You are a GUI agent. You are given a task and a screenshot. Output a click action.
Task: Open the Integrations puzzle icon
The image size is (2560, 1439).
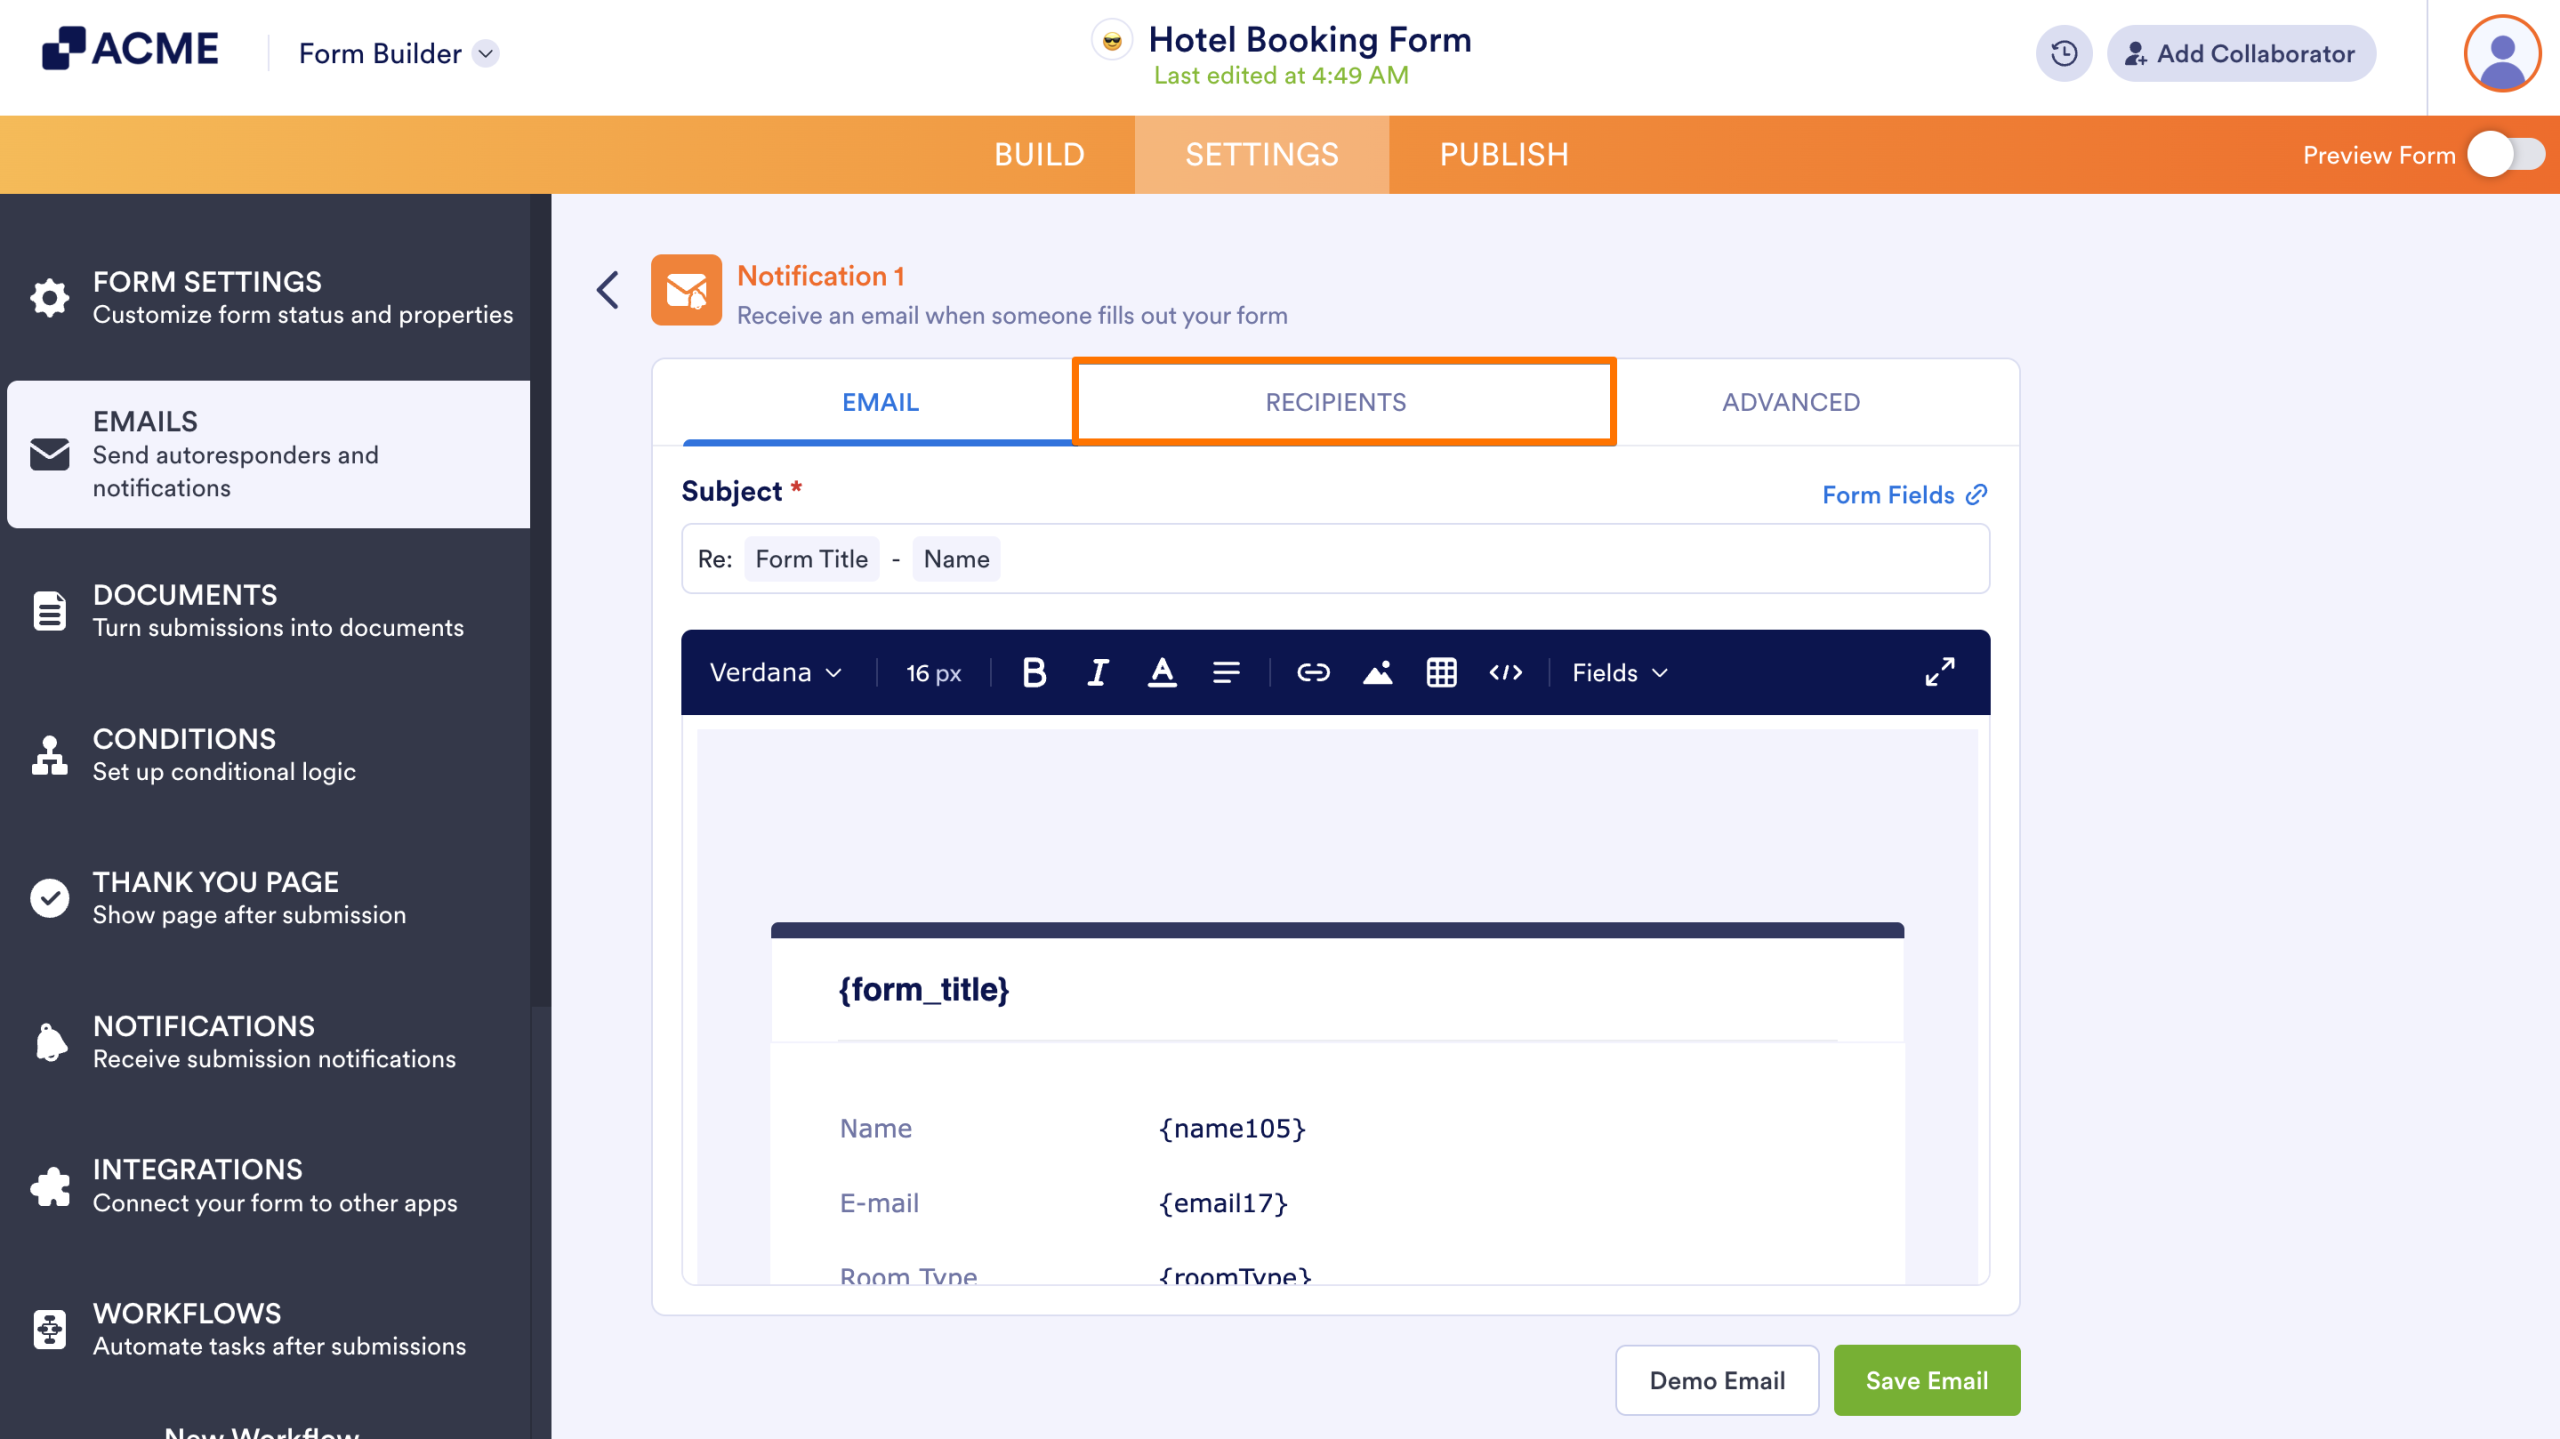[49, 1186]
